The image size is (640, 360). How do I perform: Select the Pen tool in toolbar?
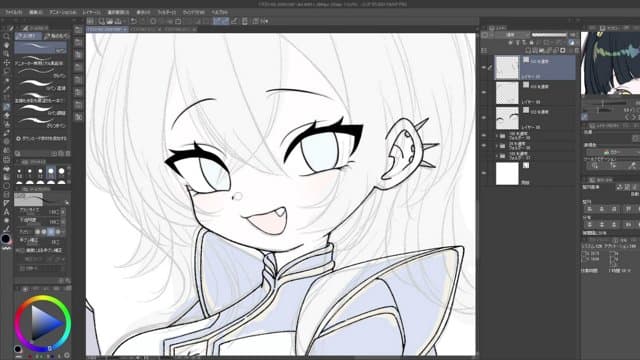click(7, 107)
